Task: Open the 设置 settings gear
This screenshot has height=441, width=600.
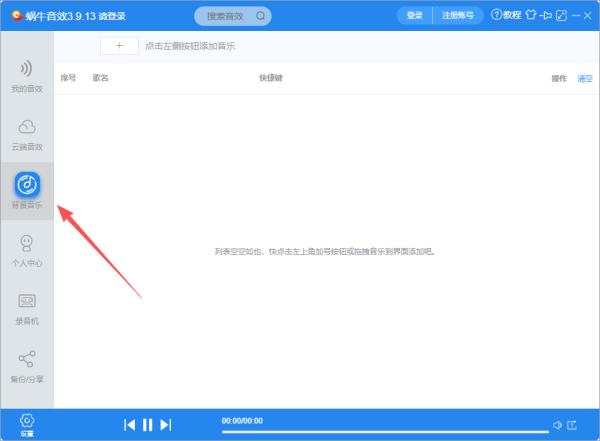Action: click(27, 425)
